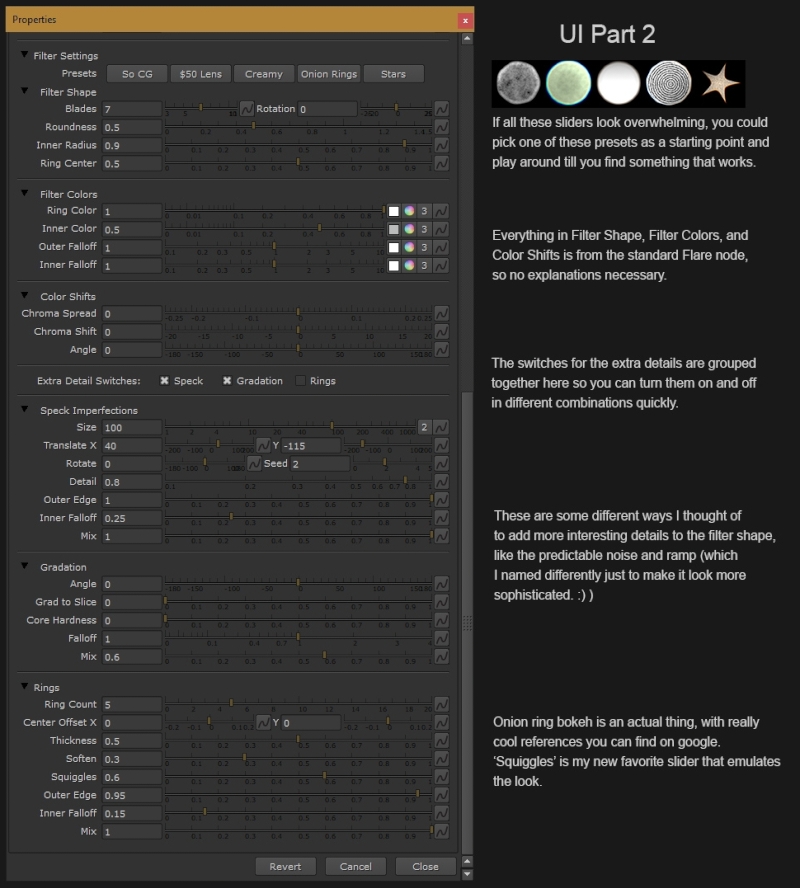Enable the Rings extra detail checkbox
Viewport: 800px width, 888px height.
point(300,381)
